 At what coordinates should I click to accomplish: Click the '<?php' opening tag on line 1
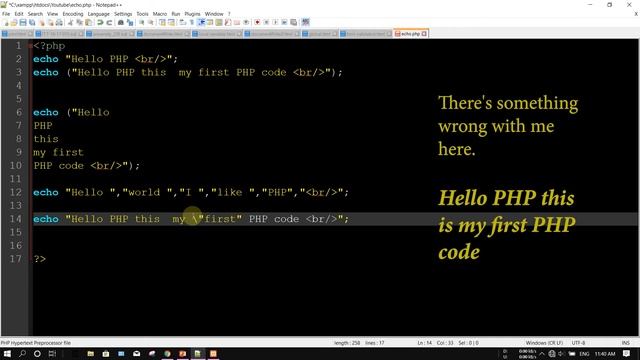[49, 46]
